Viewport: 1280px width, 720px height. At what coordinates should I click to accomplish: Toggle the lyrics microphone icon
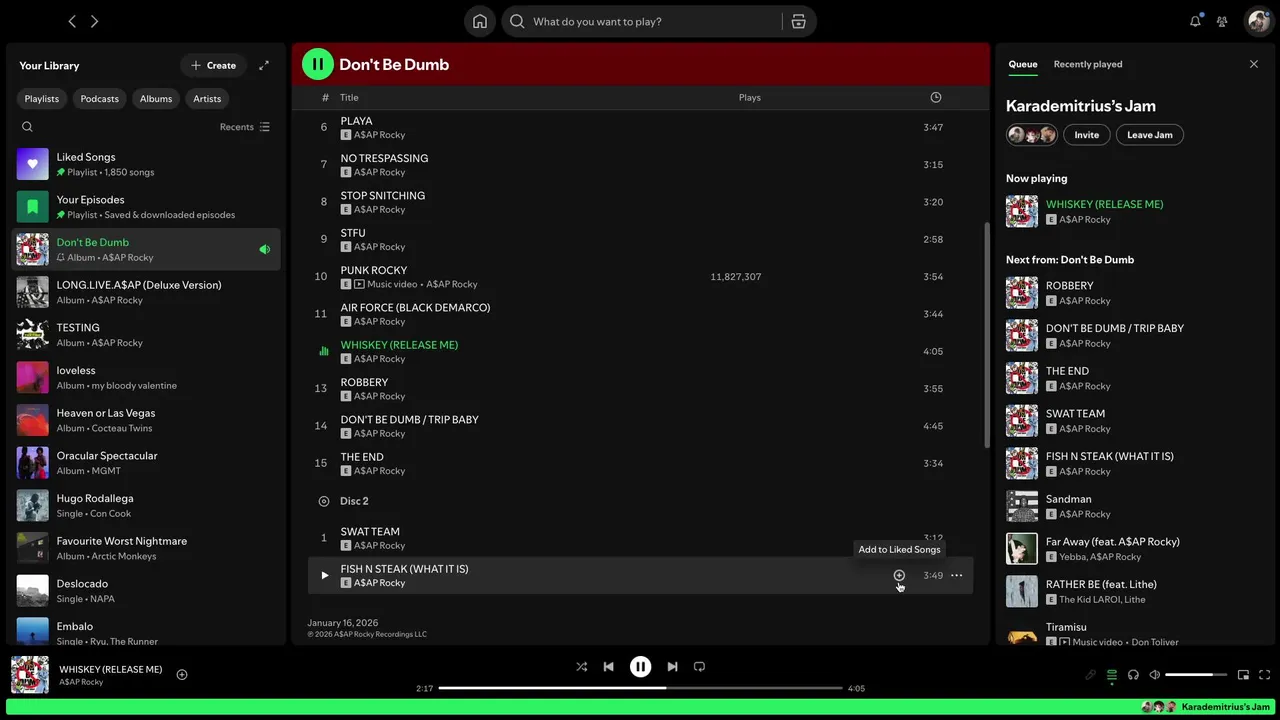coord(1090,675)
